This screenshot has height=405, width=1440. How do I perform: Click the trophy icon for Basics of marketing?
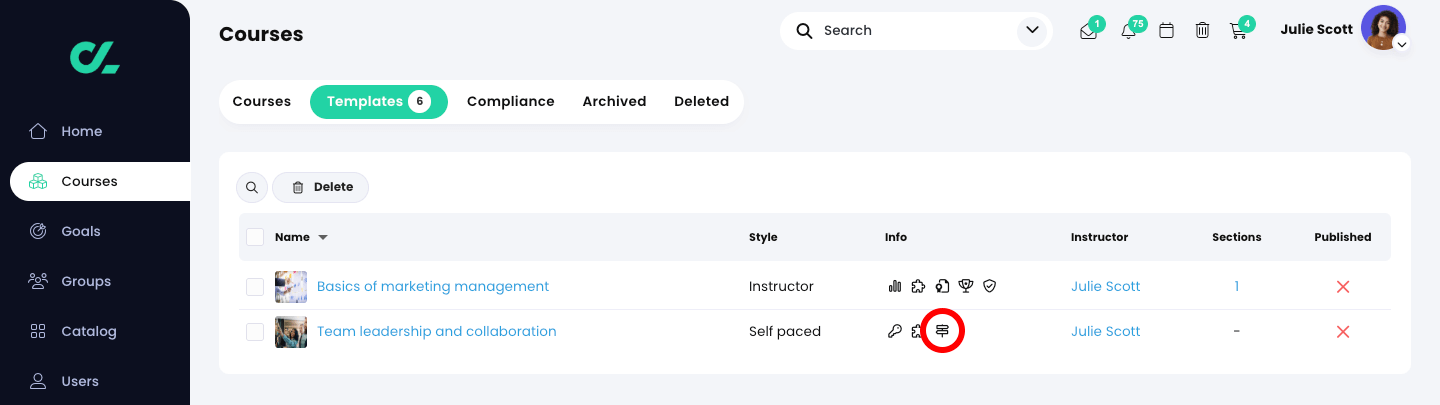point(966,287)
